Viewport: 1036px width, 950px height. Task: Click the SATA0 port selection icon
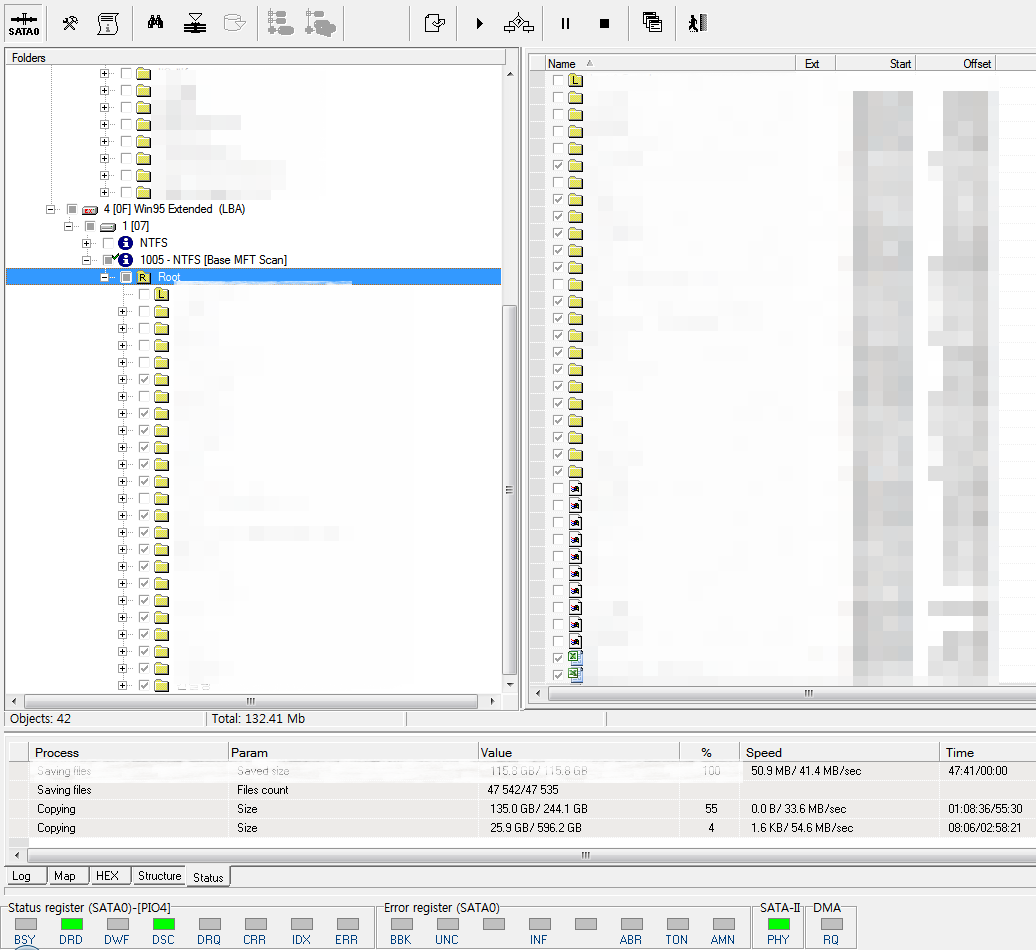pos(24,24)
